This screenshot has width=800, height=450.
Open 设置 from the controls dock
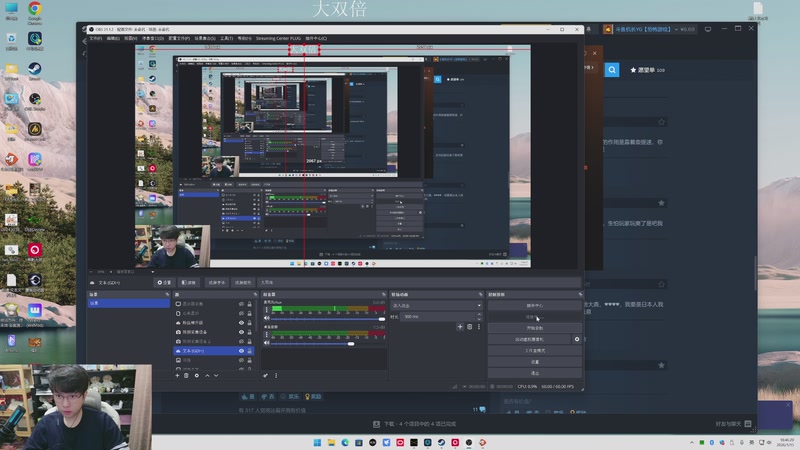[x=535, y=362]
